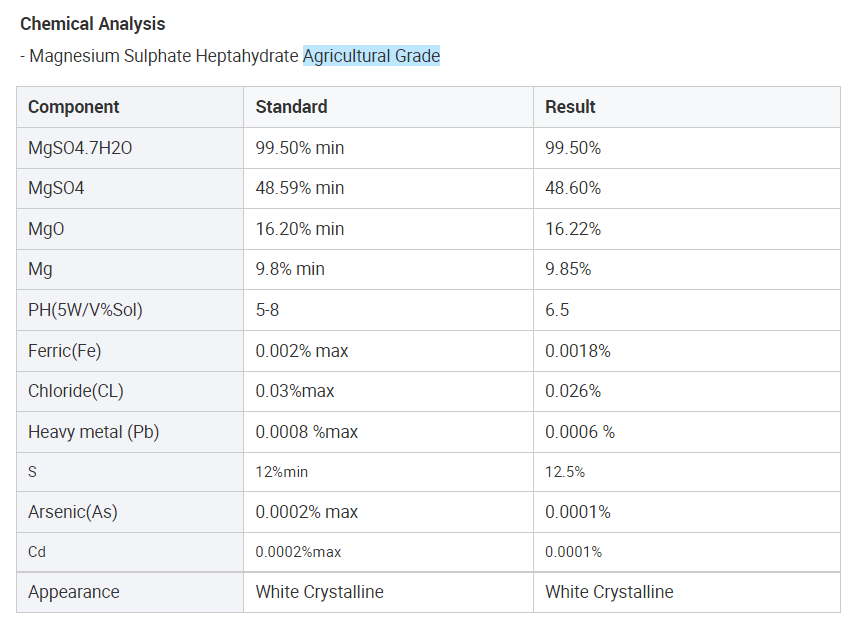The height and width of the screenshot is (624, 859).
Task: Click the "48.59% min" standard cell
Action: [299, 188]
